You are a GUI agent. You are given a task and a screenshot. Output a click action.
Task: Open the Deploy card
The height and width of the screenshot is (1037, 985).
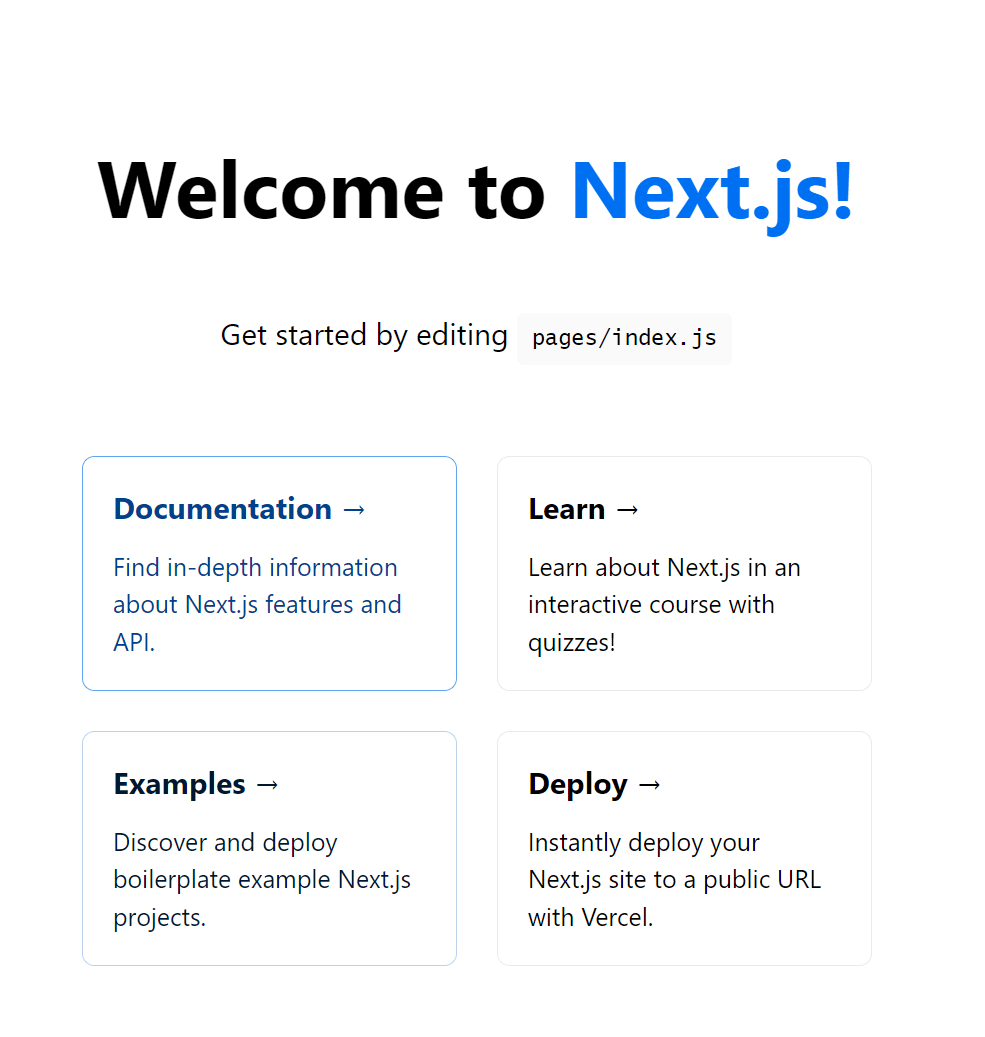(x=684, y=849)
